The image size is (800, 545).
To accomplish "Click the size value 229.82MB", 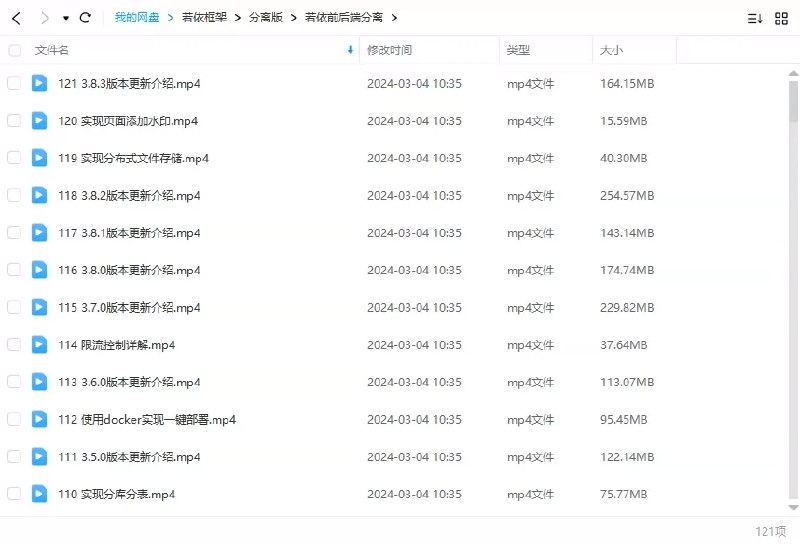I will pos(627,308).
